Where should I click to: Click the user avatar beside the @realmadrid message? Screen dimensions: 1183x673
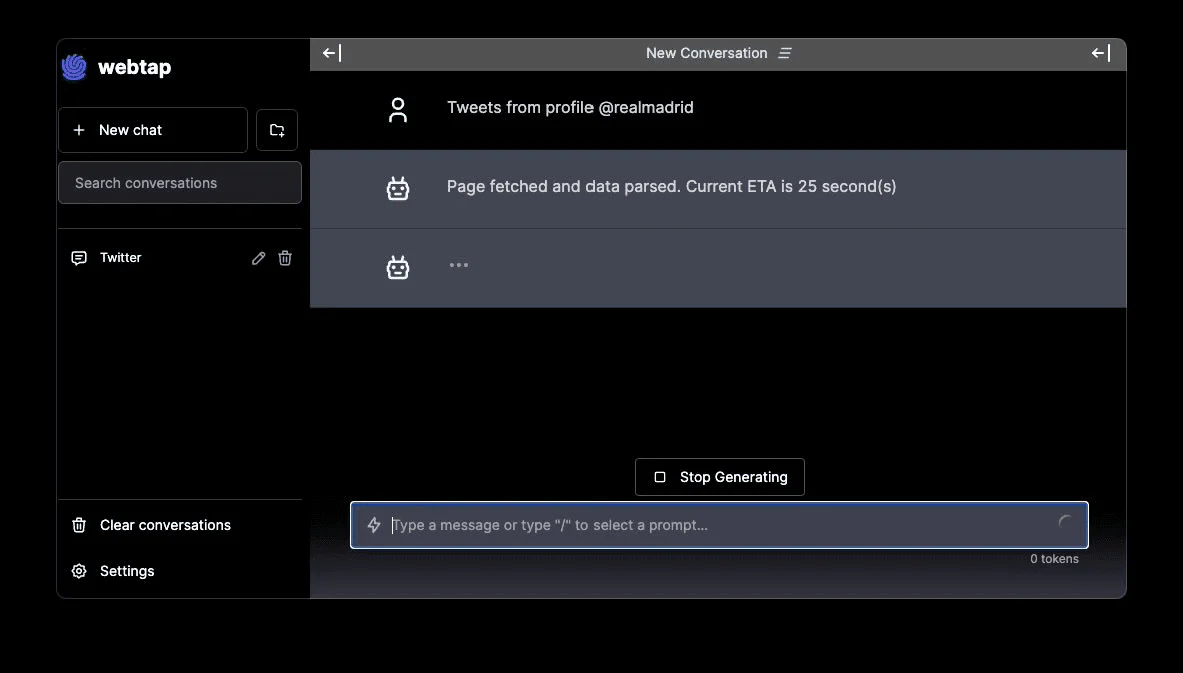tap(399, 108)
